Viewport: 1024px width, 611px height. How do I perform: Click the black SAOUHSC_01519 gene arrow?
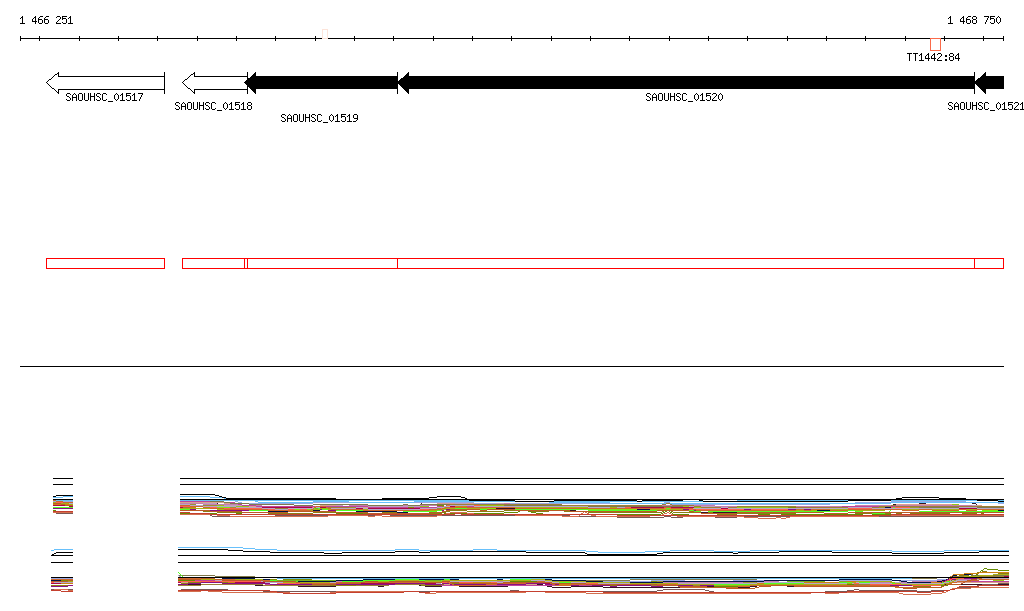[x=321, y=83]
